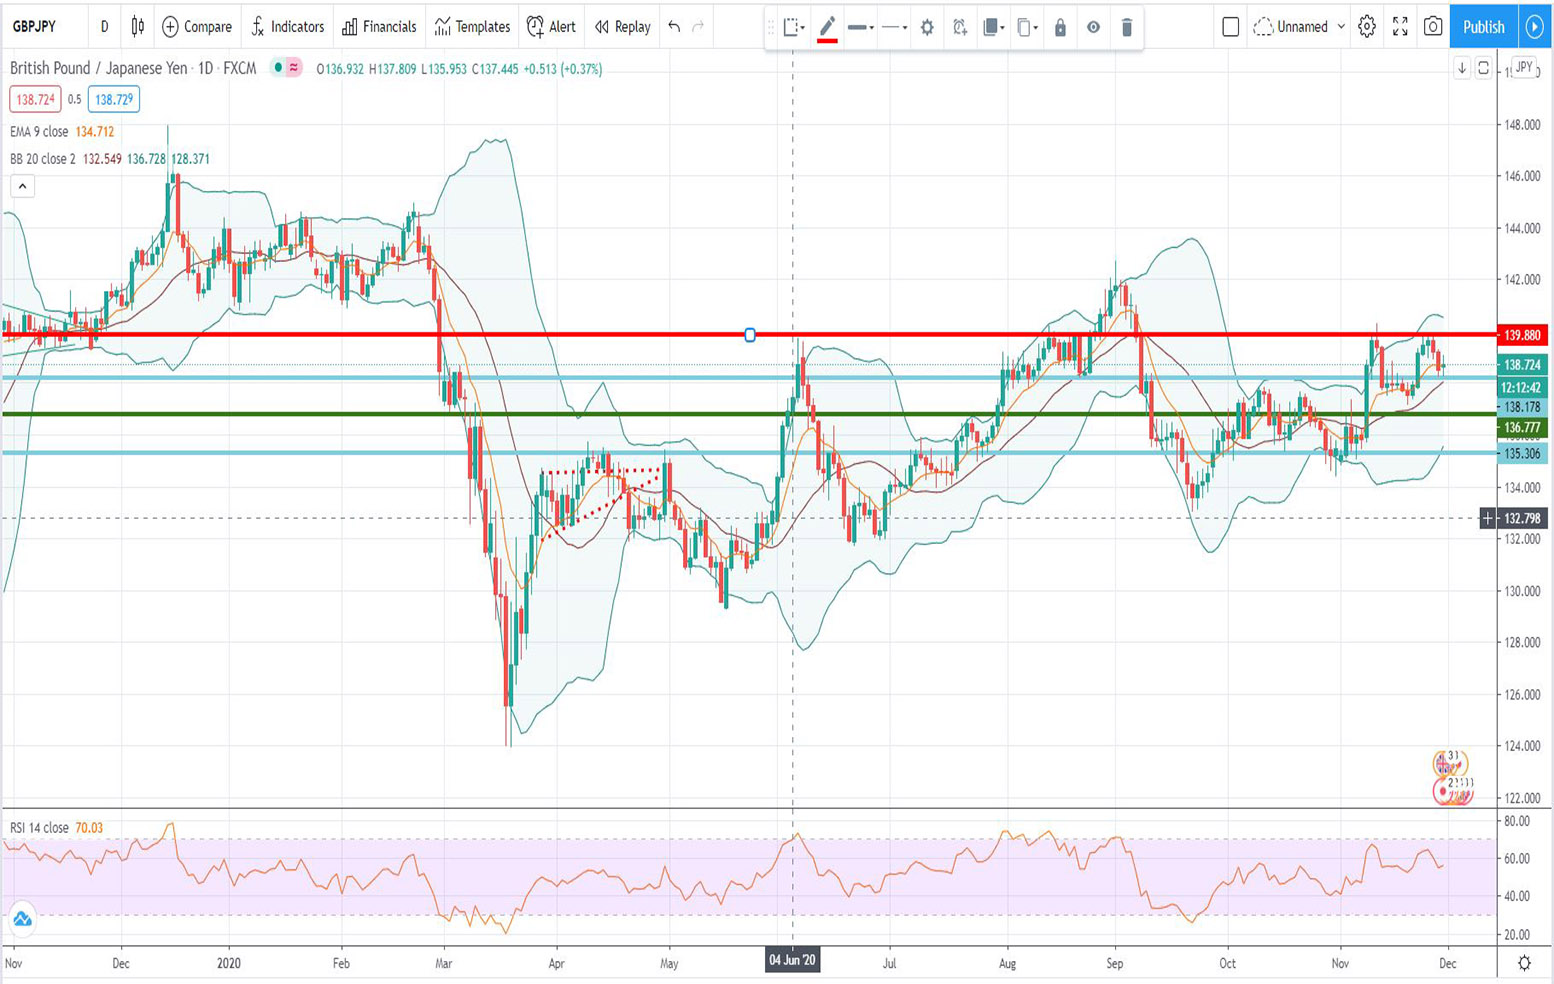The image size is (1554, 984).
Task: Add an alert via the alarm-plus icon
Action: pos(958,27)
